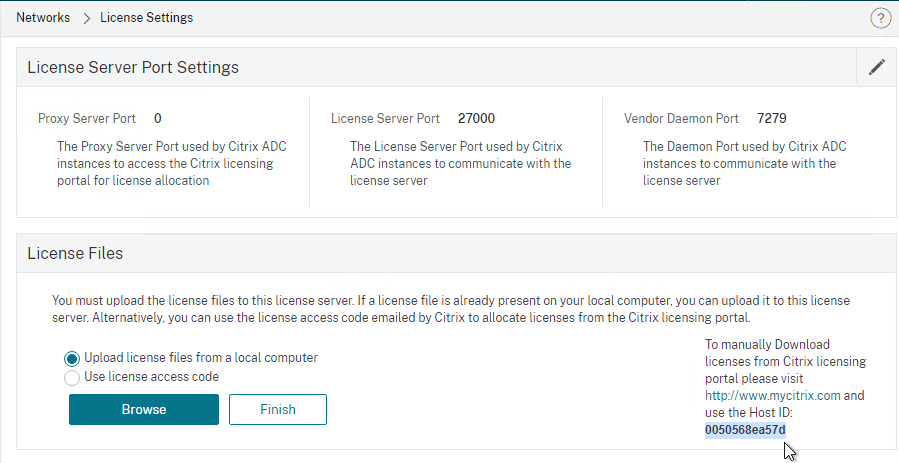Click the Proxy Server Port value 0

[158, 119]
